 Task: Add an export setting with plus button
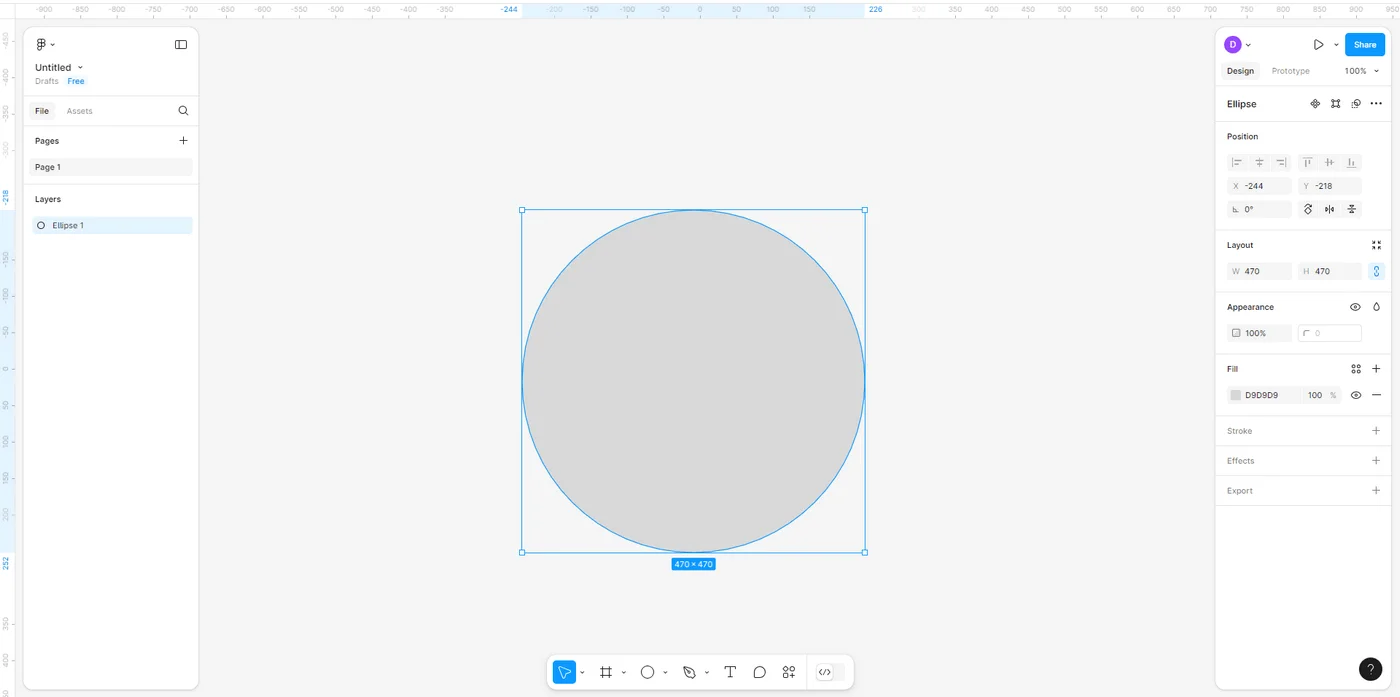click(1376, 491)
